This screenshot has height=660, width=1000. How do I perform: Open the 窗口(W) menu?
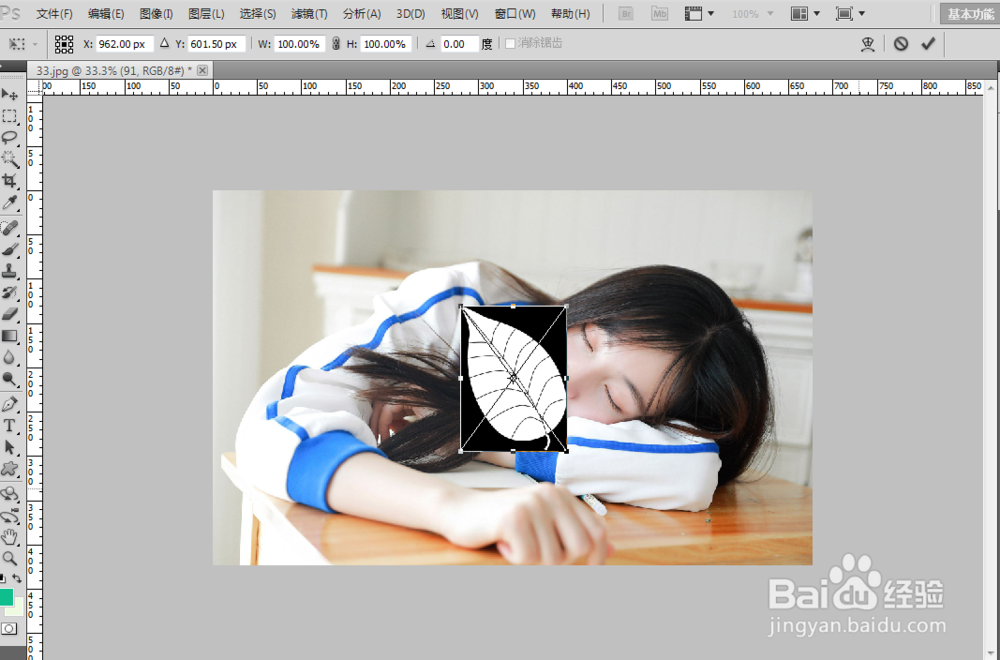[515, 13]
